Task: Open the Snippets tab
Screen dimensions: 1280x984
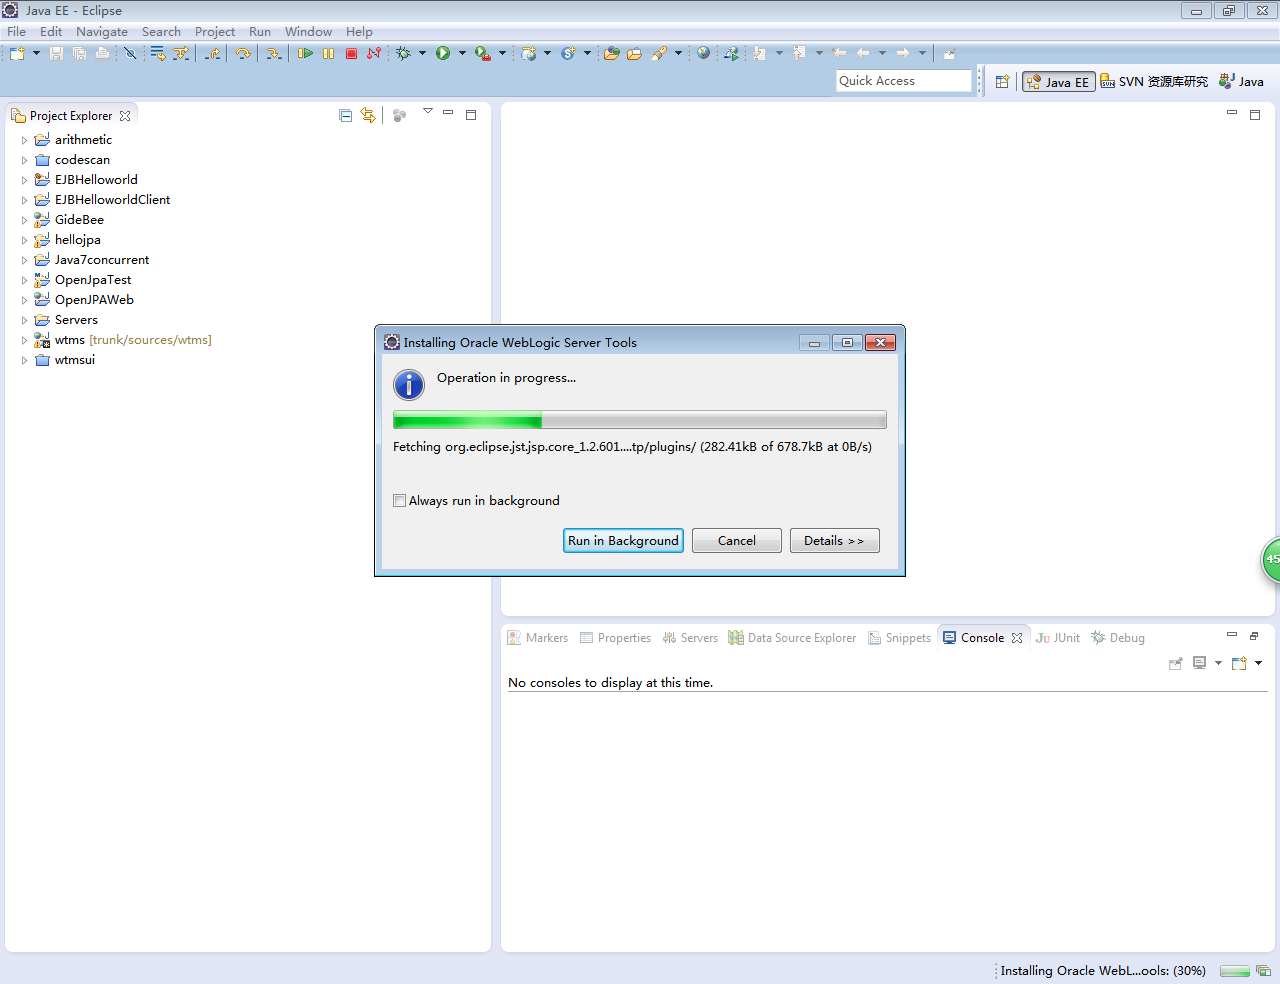Action: click(900, 638)
